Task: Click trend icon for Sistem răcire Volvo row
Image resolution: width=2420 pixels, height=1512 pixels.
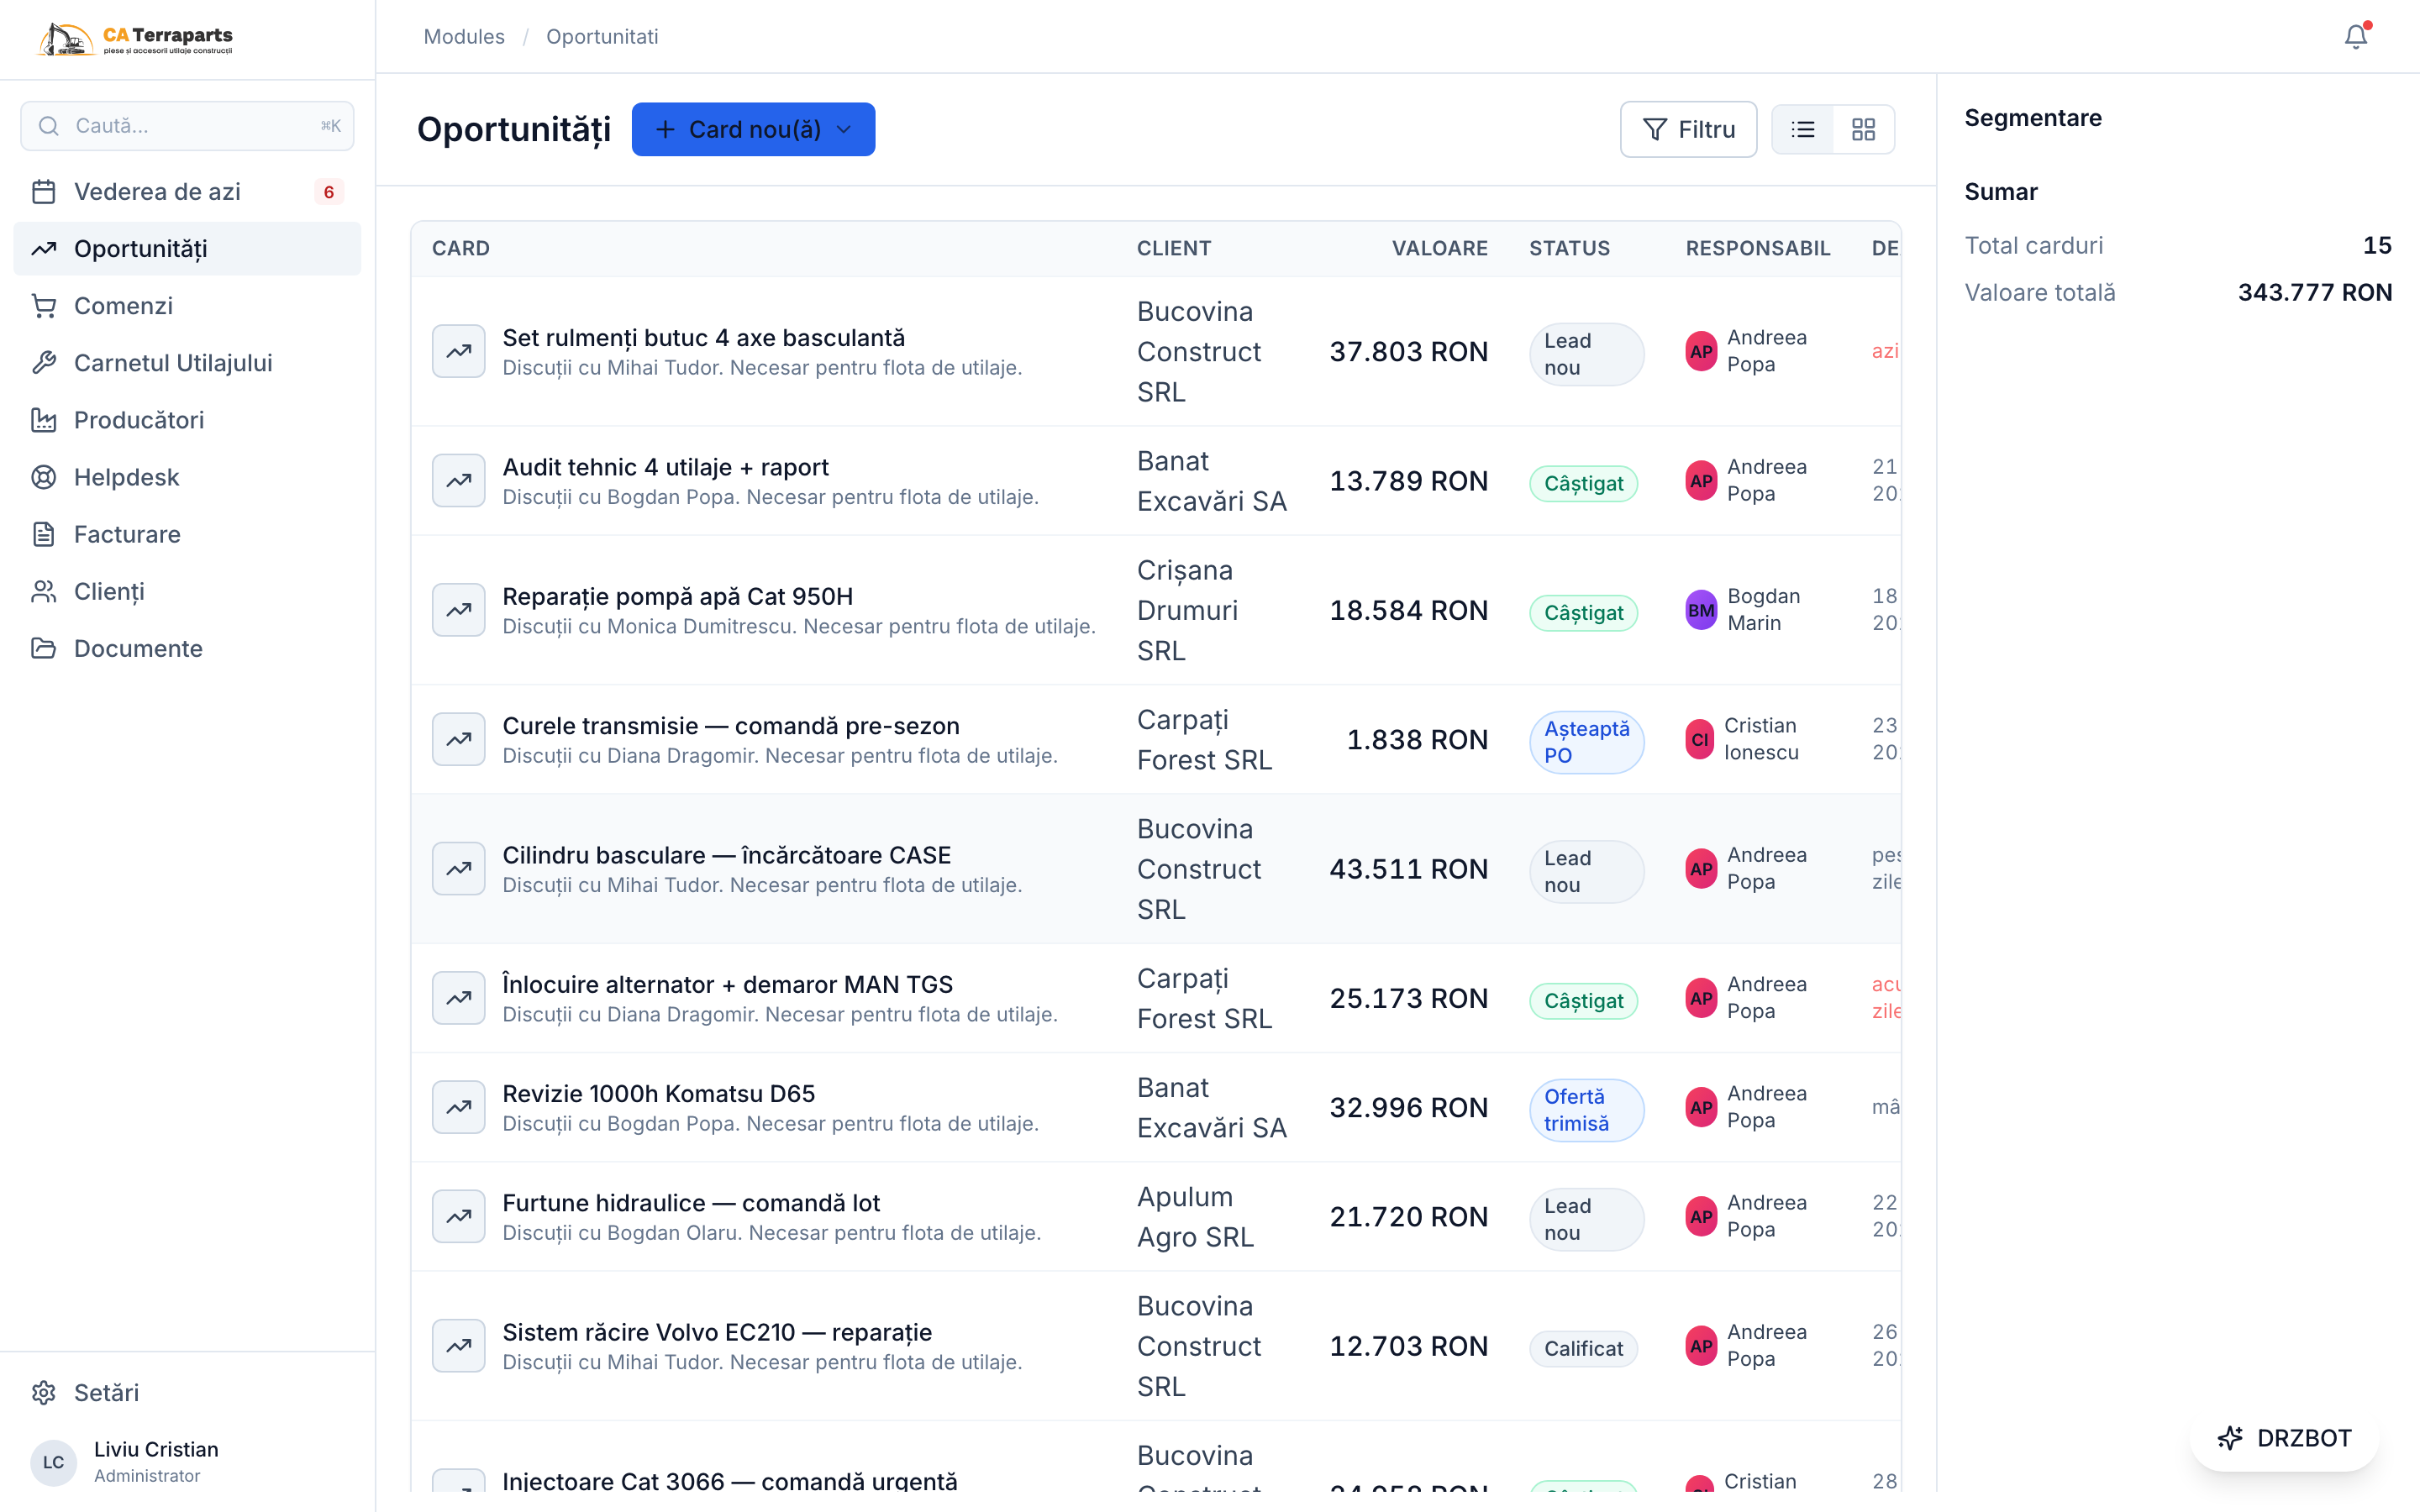Action: tap(459, 1346)
